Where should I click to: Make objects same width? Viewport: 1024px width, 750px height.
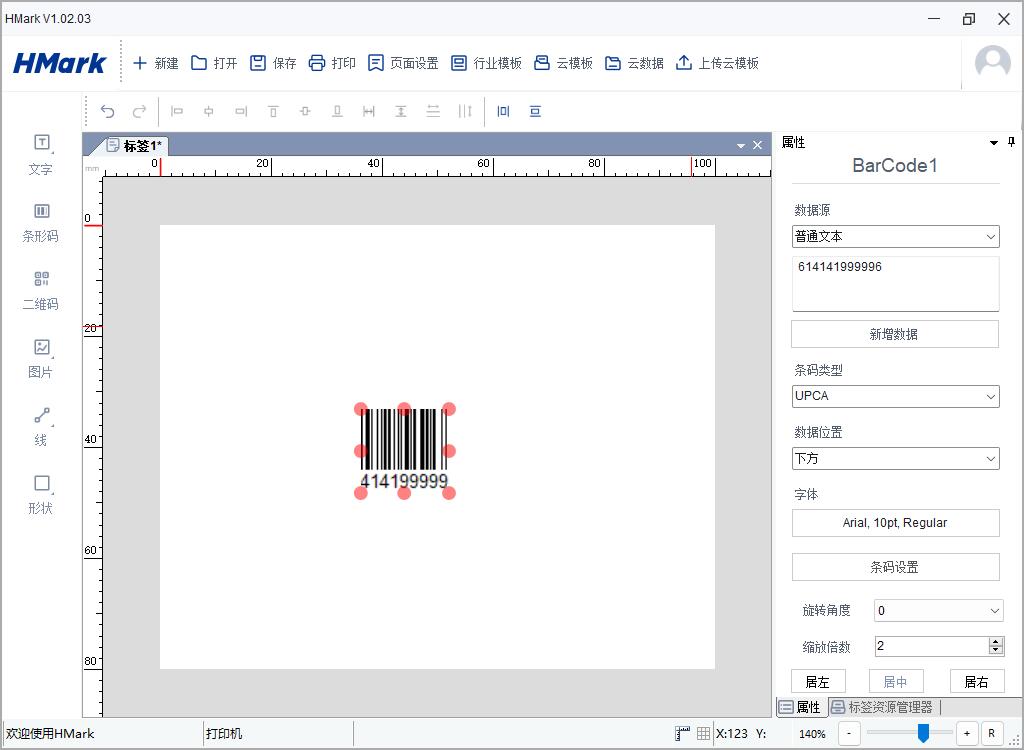point(369,111)
